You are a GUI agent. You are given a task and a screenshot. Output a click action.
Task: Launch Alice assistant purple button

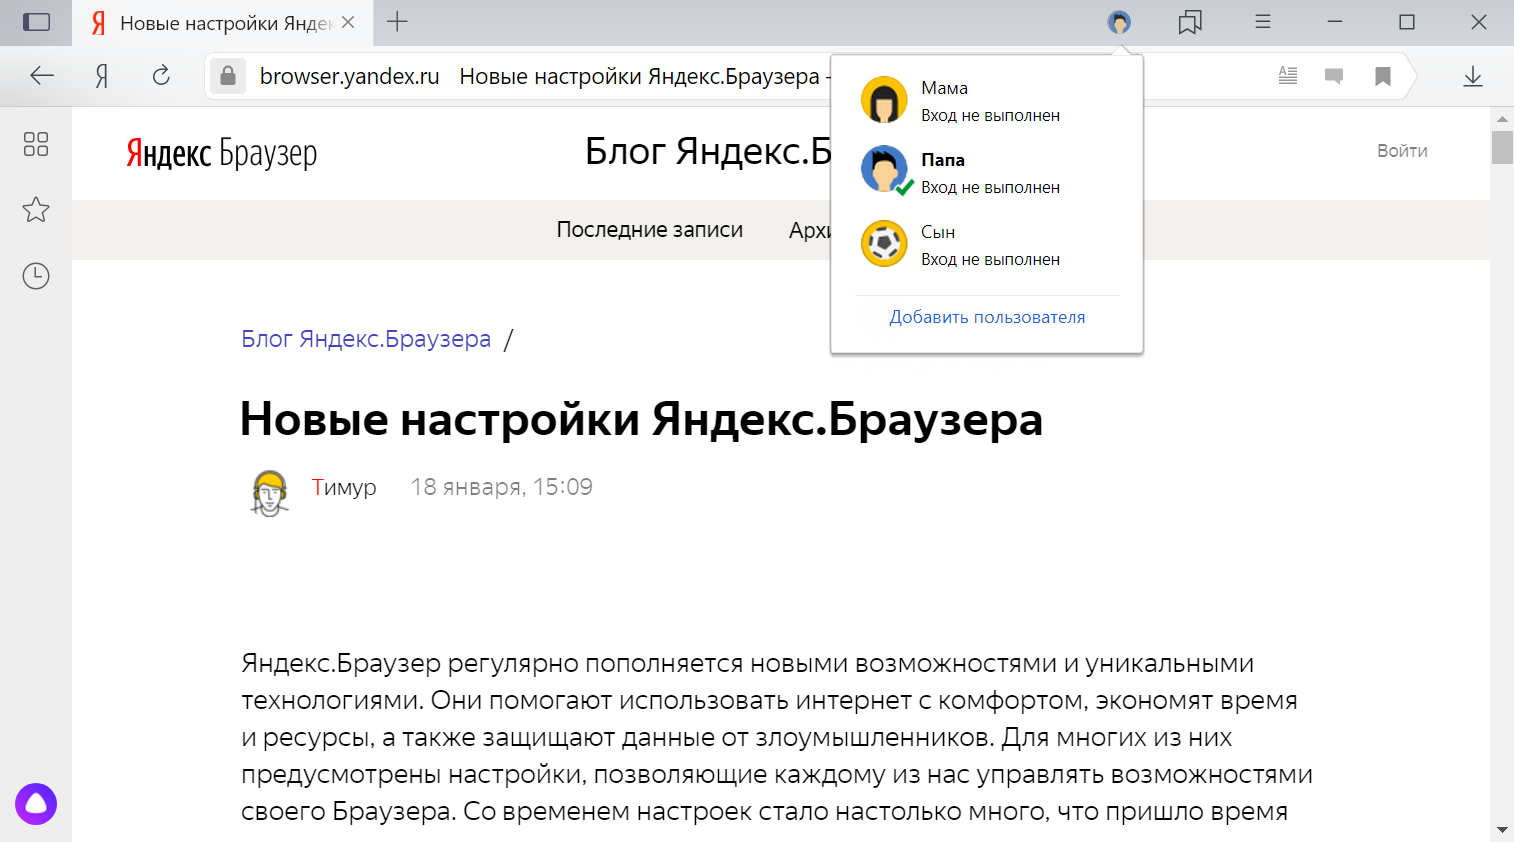(36, 804)
